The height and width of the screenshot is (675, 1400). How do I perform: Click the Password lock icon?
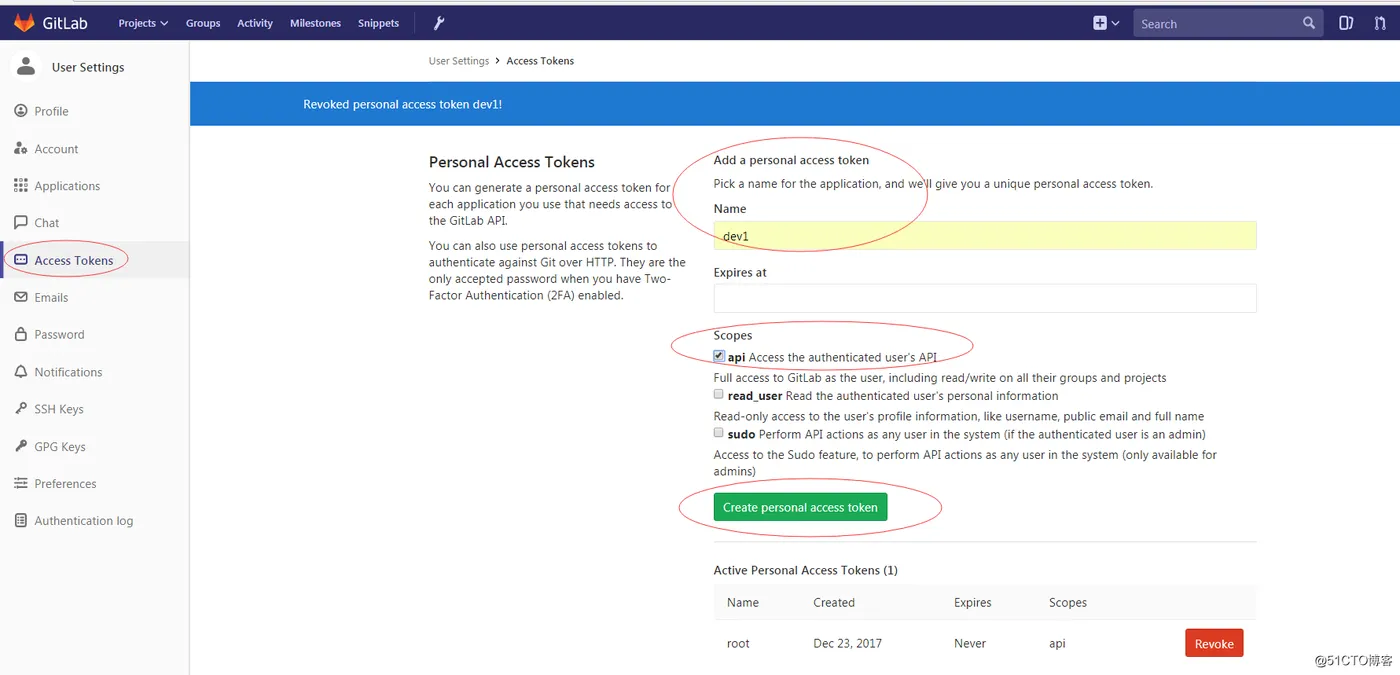[20, 334]
